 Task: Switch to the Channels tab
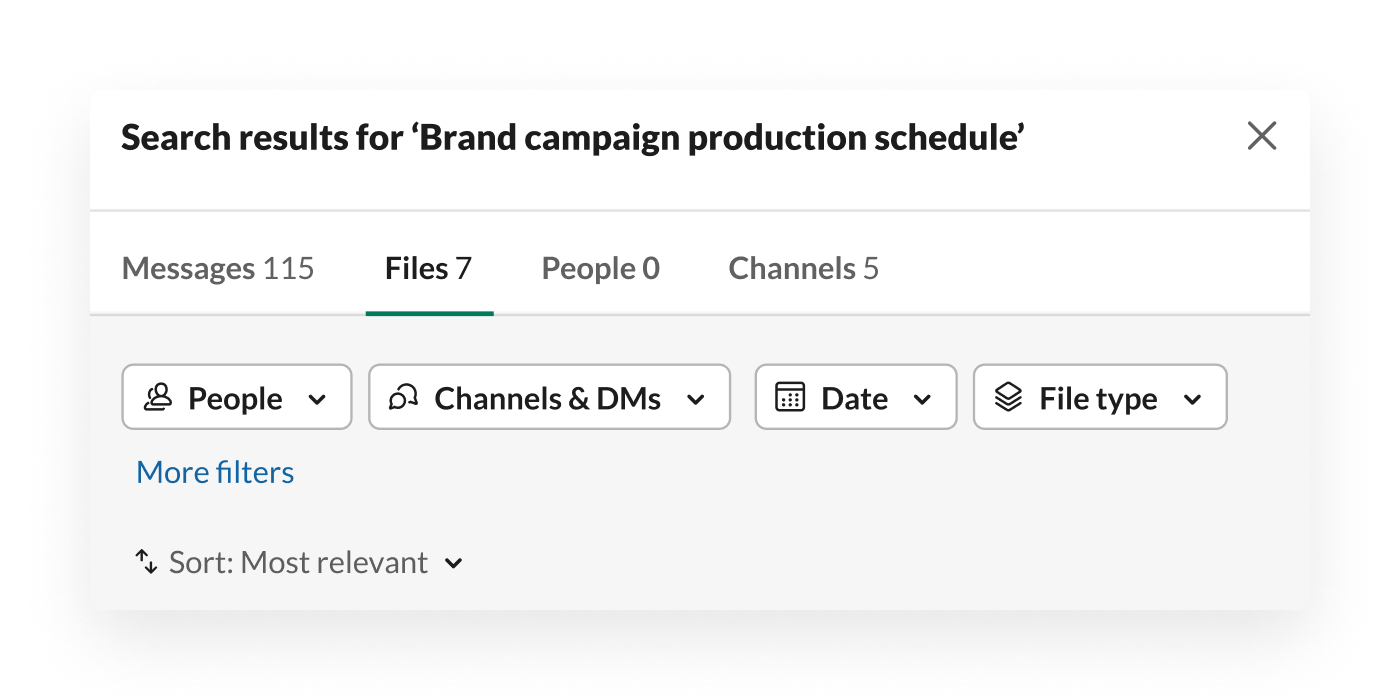tap(803, 268)
